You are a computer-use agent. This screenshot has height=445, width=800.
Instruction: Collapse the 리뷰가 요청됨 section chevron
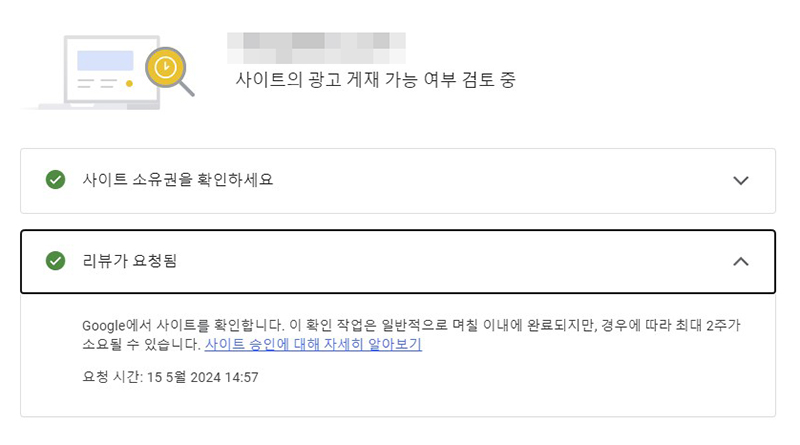tap(741, 262)
